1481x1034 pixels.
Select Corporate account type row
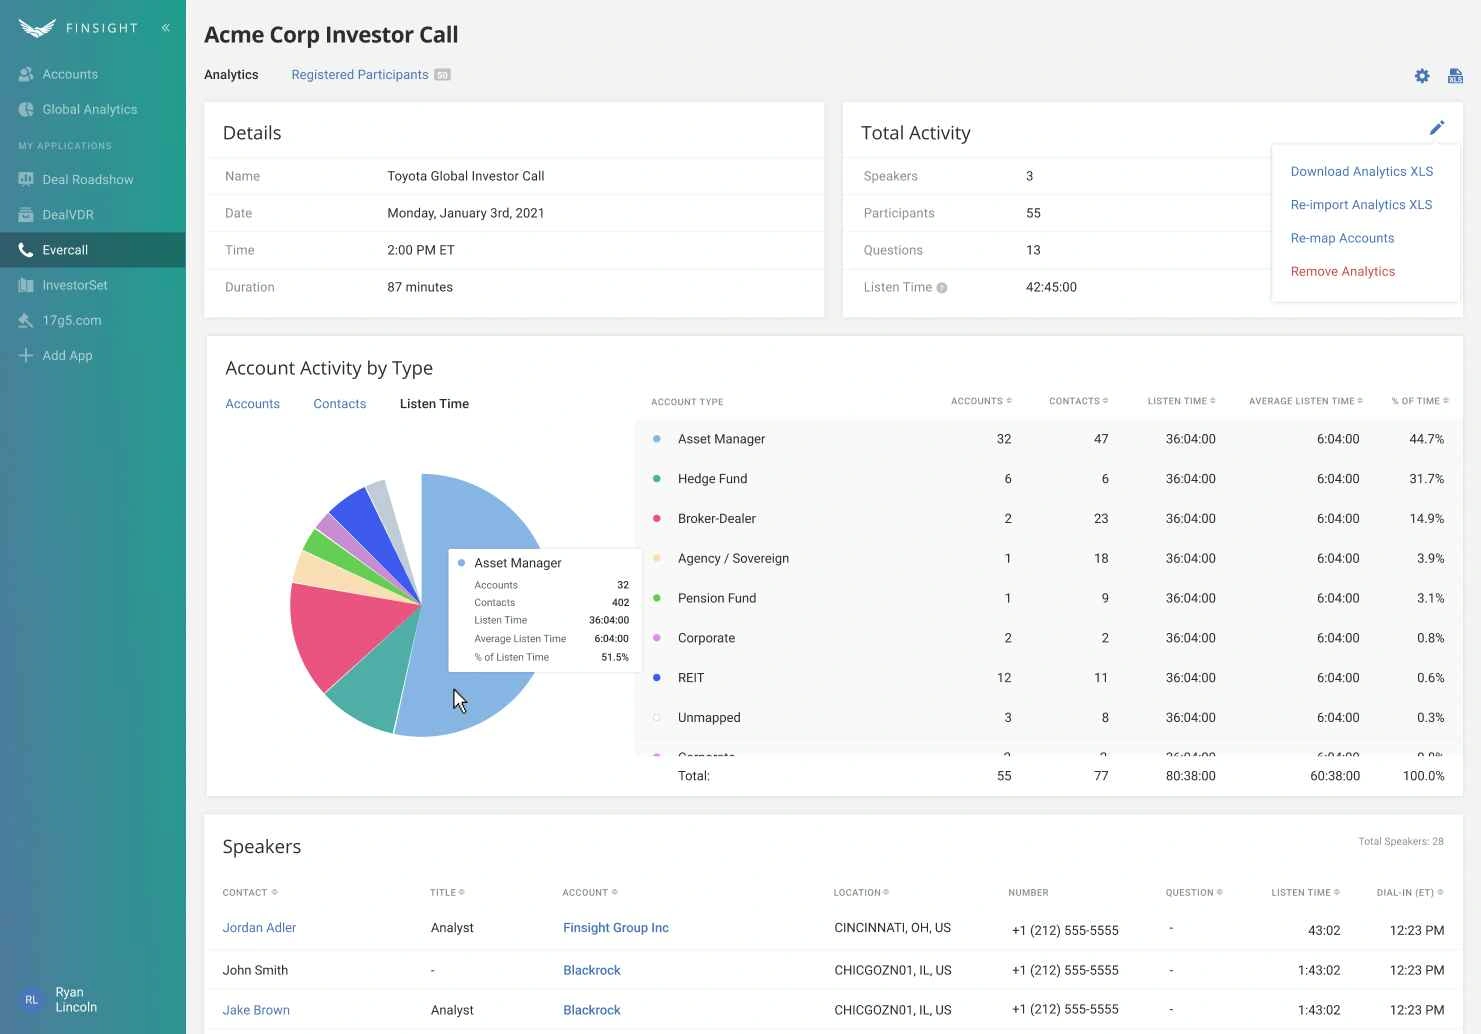pos(1048,638)
